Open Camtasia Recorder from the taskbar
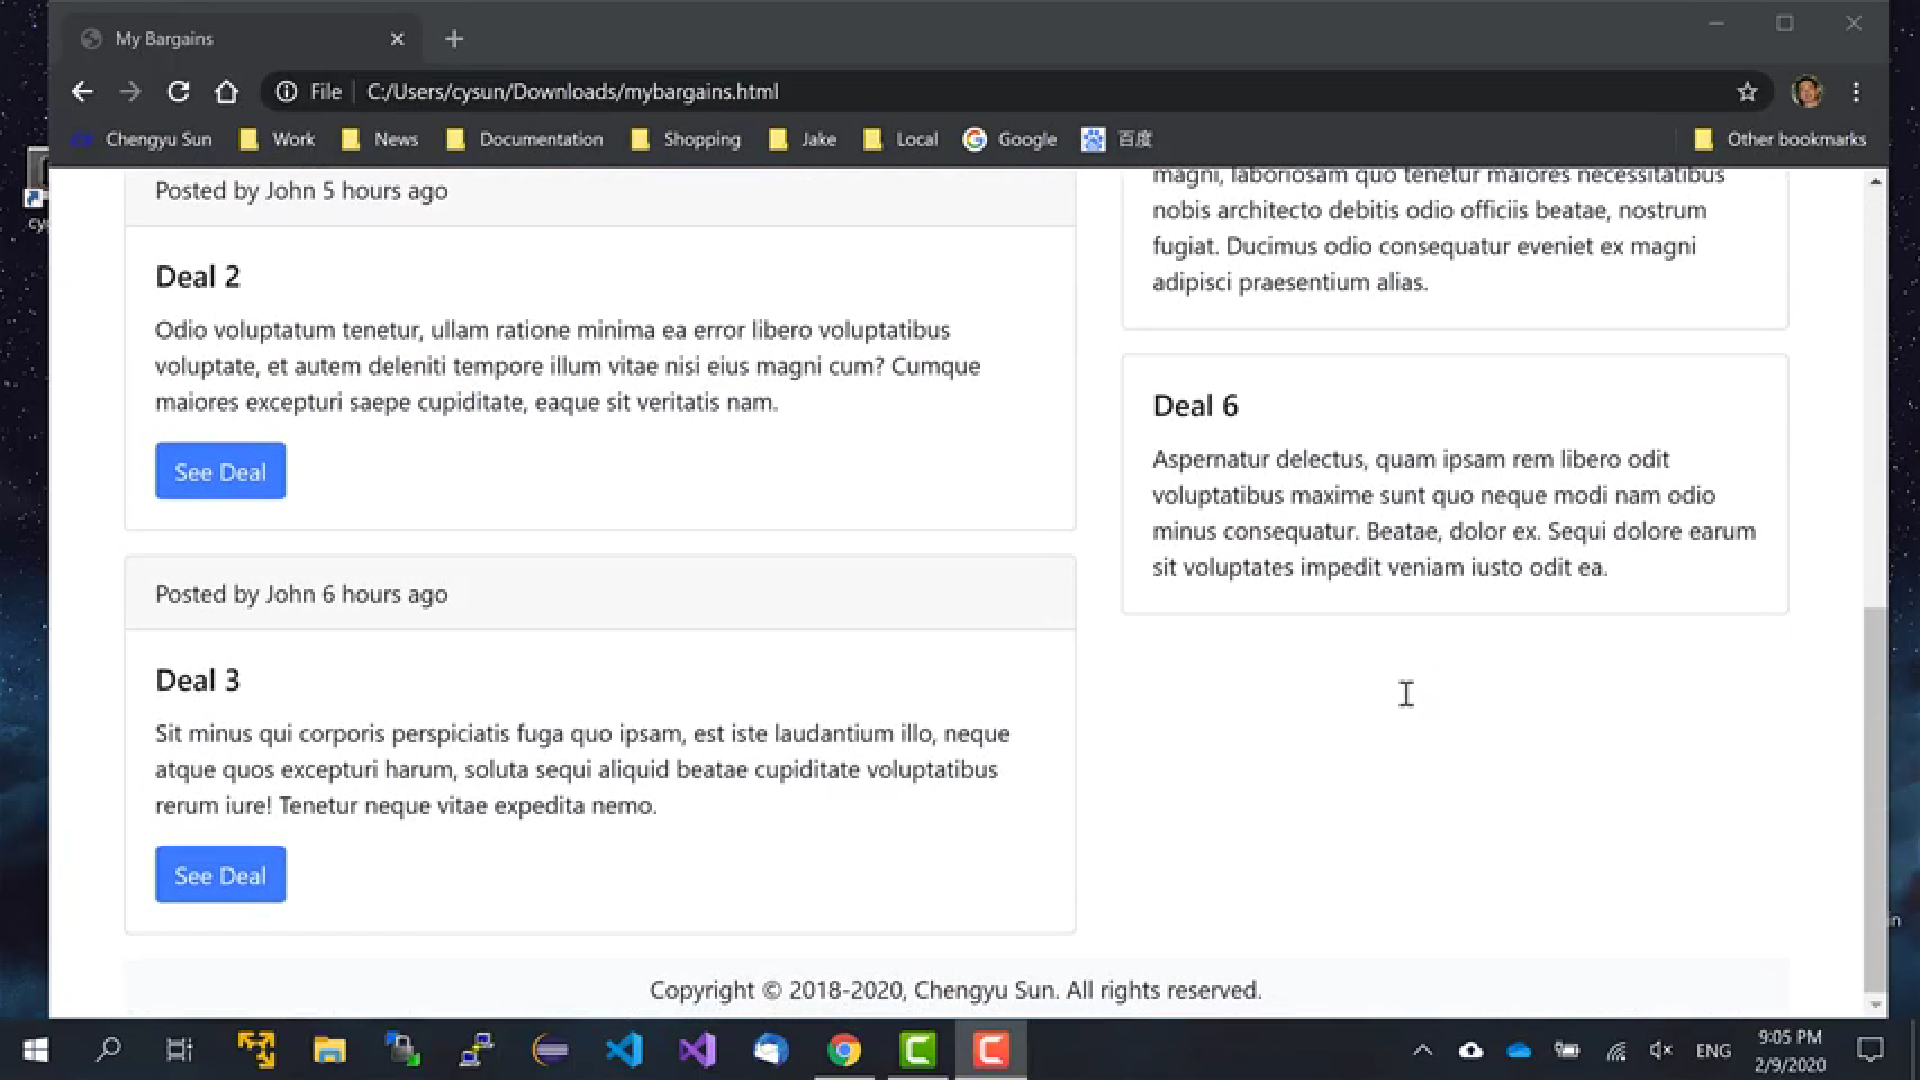The width and height of the screenshot is (1920, 1080). [989, 1049]
